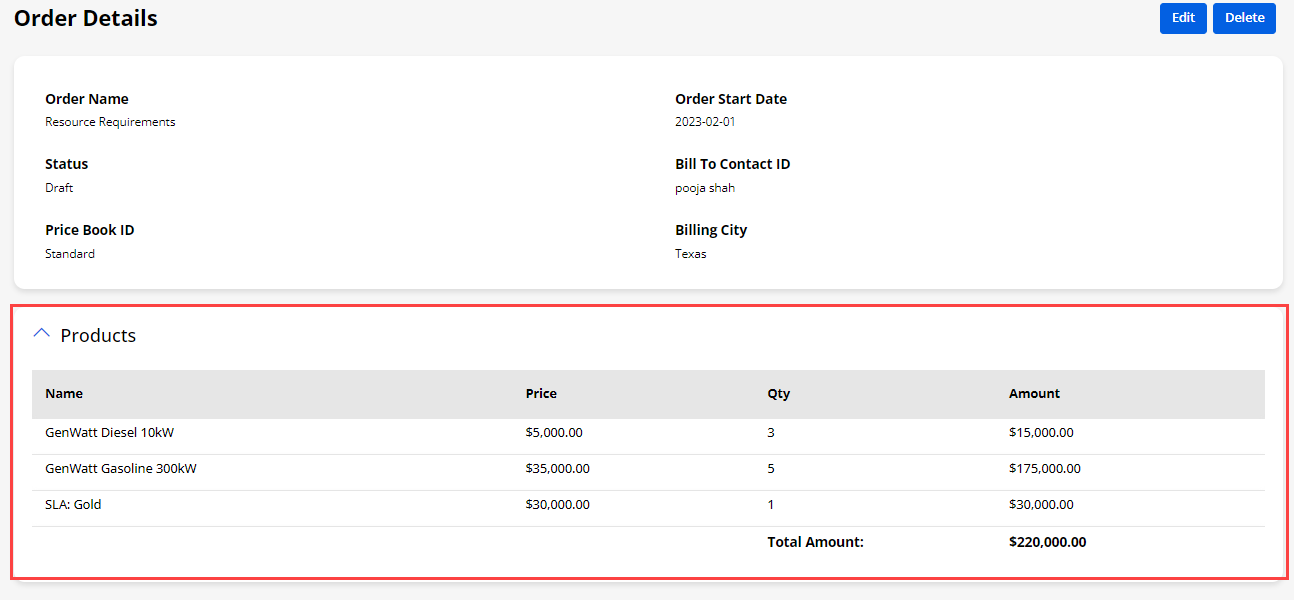1294x600 pixels.
Task: Click the $5,000.00 price cell
Action: tap(554, 433)
